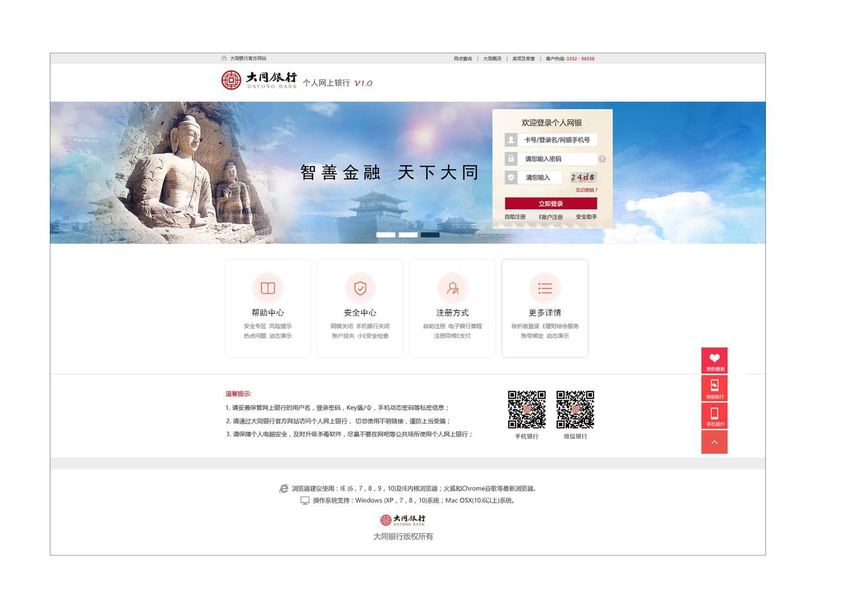This screenshot has width=849, height=600.
Task: Click the 手机银行 QR code
Action: tap(527, 410)
